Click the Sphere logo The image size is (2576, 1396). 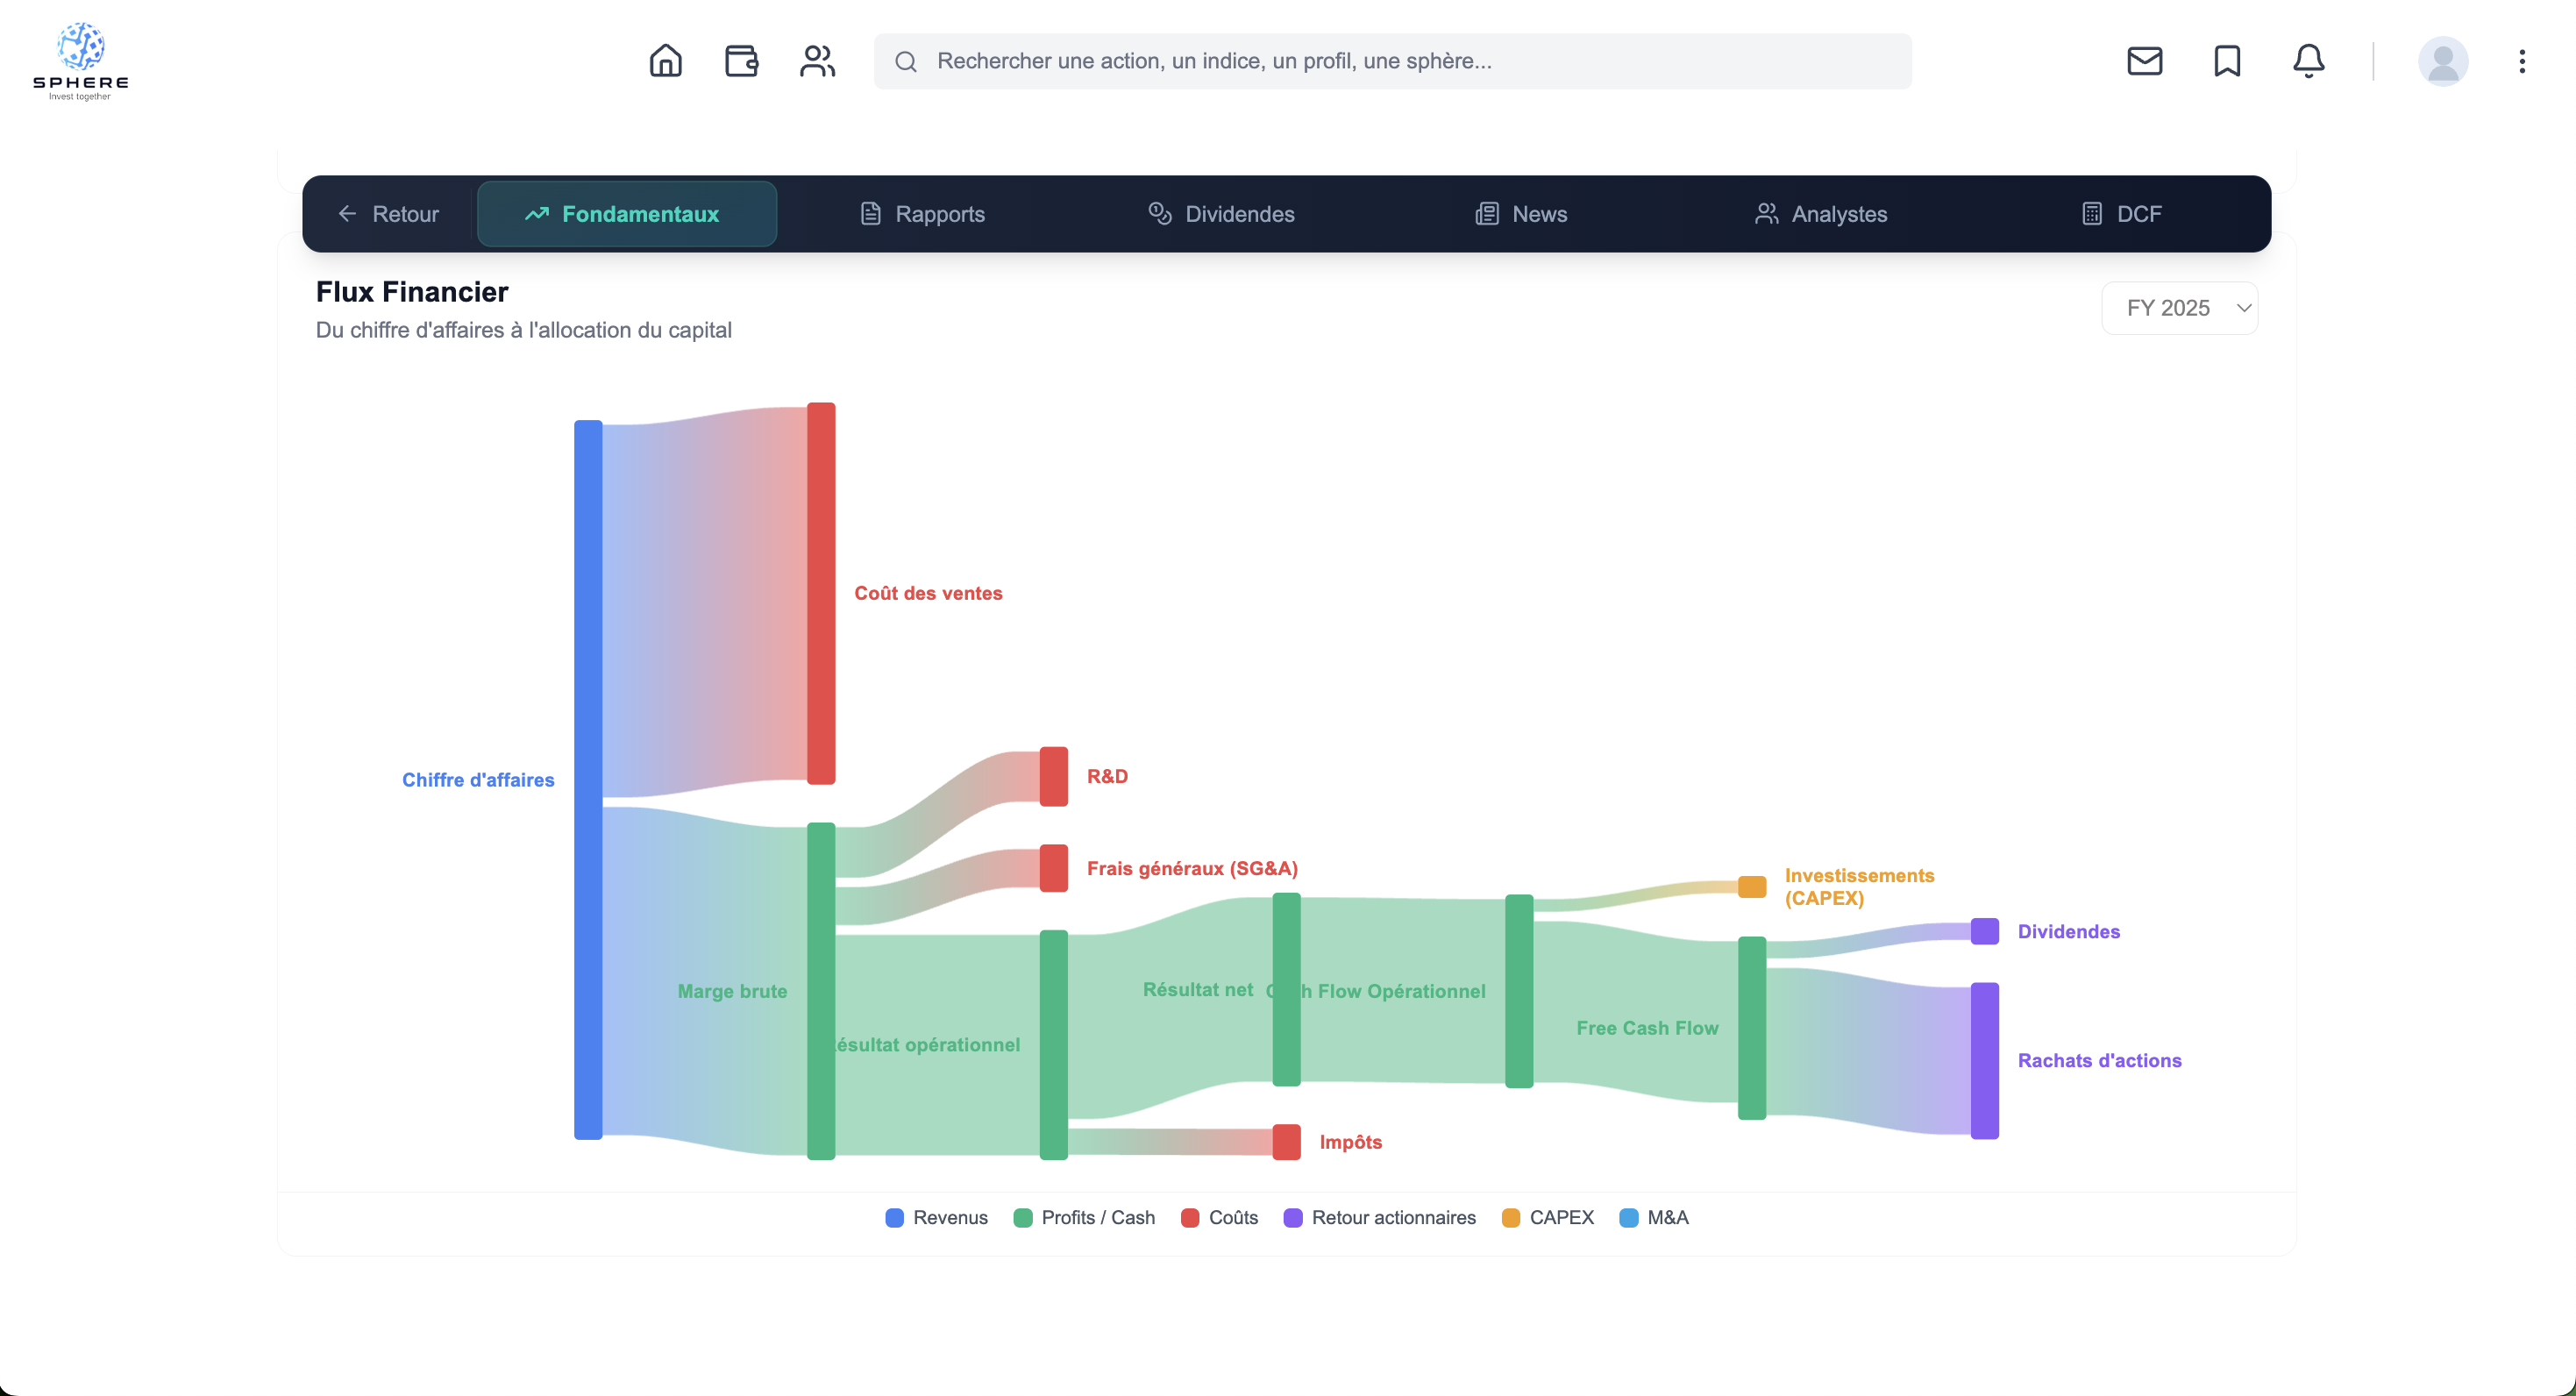[80, 61]
